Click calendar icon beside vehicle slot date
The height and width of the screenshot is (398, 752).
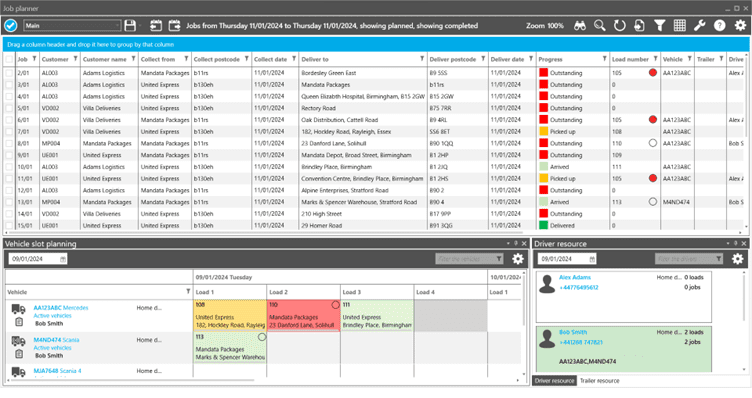63,259
